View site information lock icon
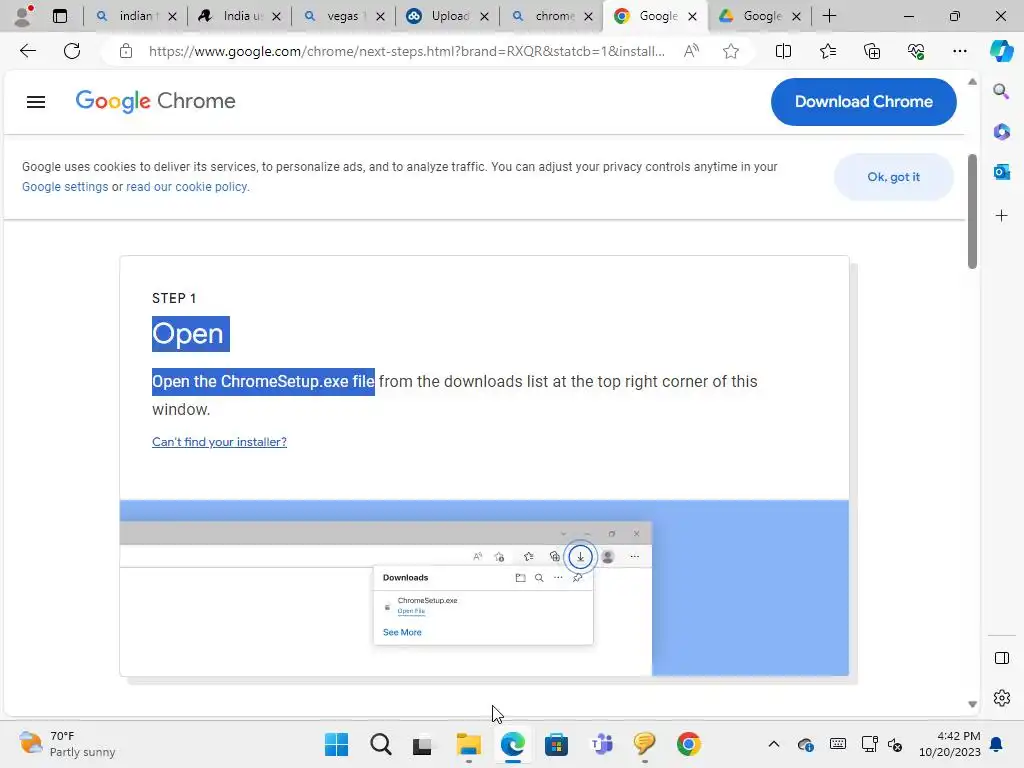 pyautogui.click(x=126, y=51)
